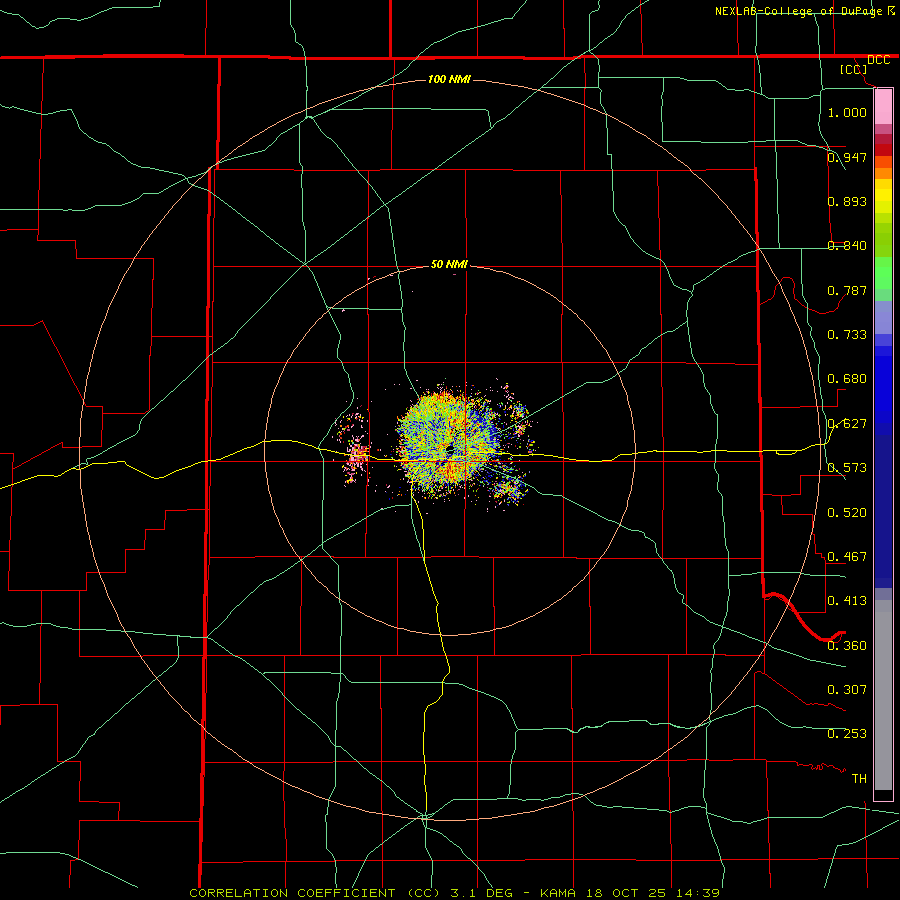900x900 pixels.
Task: Click the 0.520 legend value
Action: pyautogui.click(x=847, y=512)
